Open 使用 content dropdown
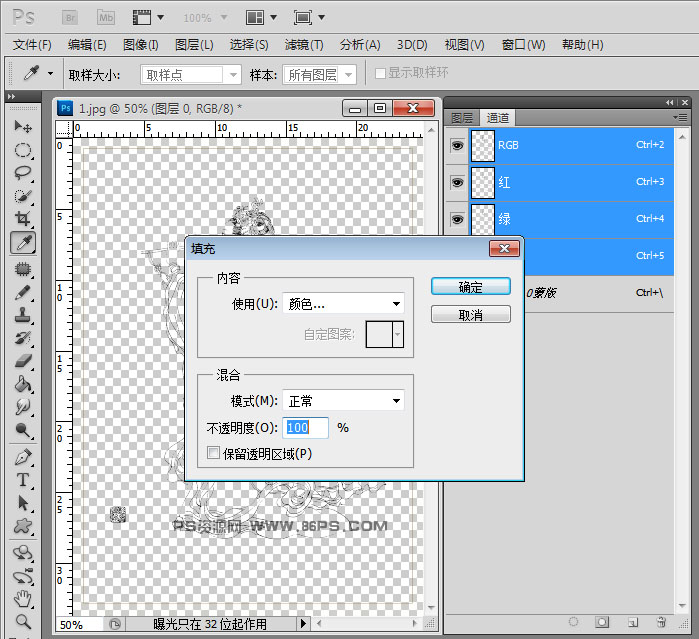This screenshot has width=699, height=639. click(x=344, y=304)
